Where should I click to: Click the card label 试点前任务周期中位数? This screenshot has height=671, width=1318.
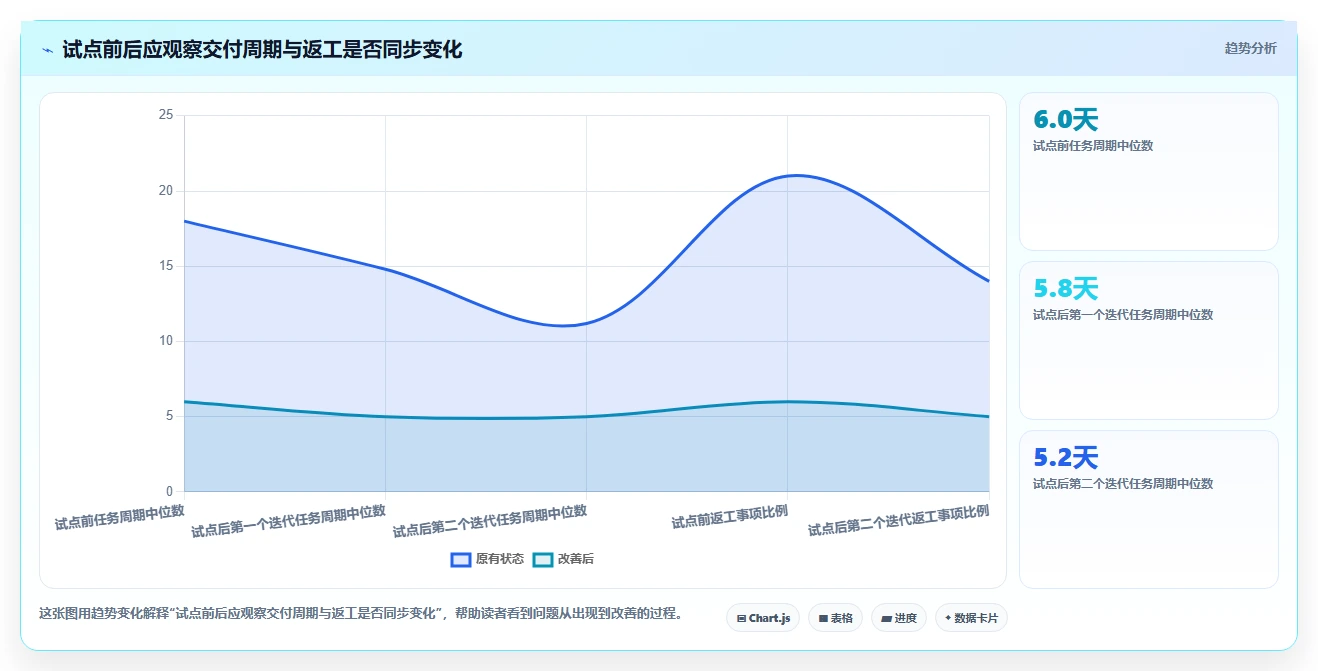coord(1093,145)
